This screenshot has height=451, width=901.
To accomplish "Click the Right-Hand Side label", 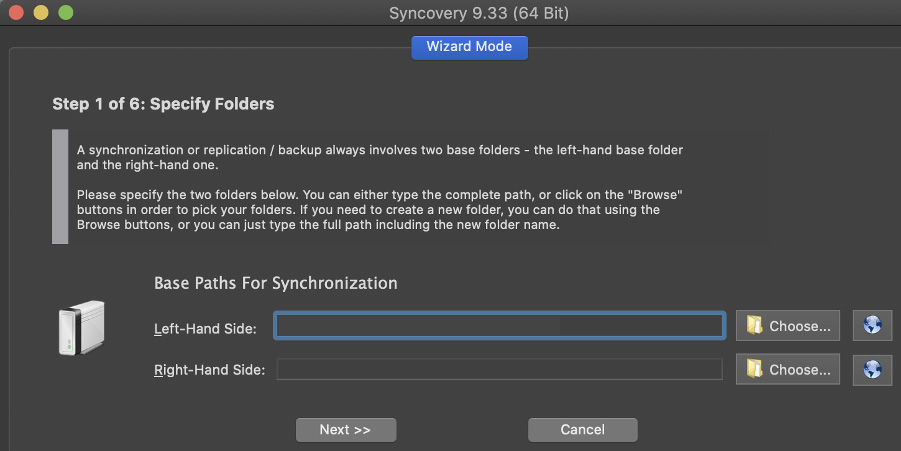I will pos(209,370).
